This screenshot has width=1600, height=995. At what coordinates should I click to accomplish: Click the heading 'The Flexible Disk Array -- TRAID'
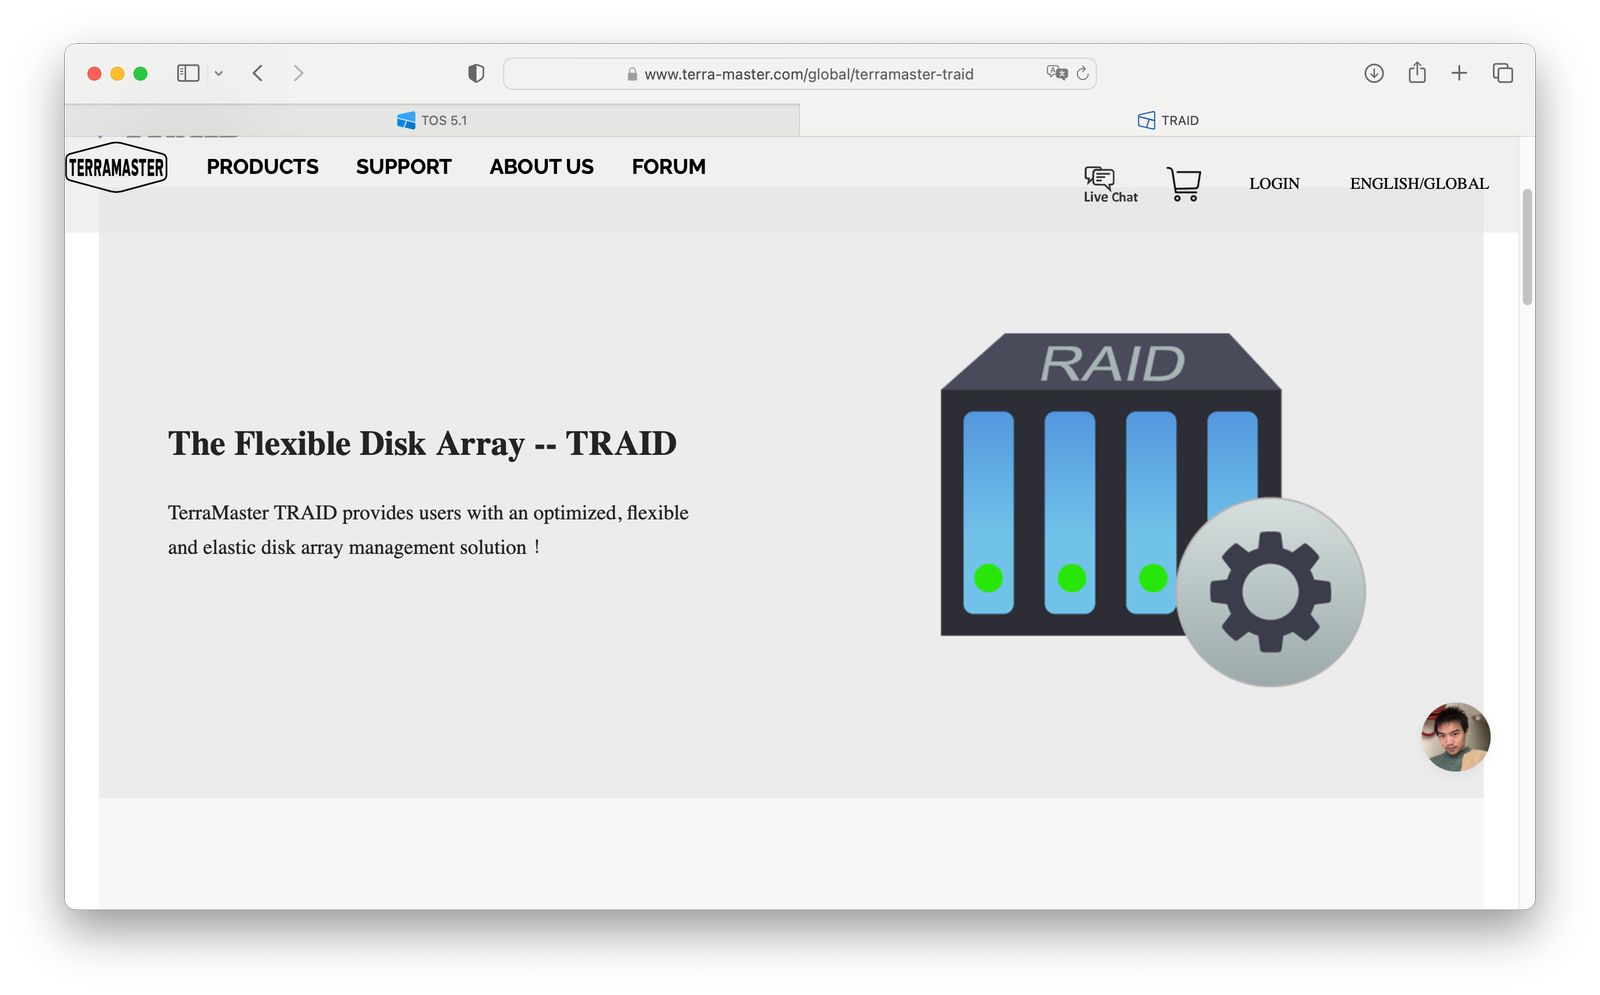pyautogui.click(x=422, y=443)
